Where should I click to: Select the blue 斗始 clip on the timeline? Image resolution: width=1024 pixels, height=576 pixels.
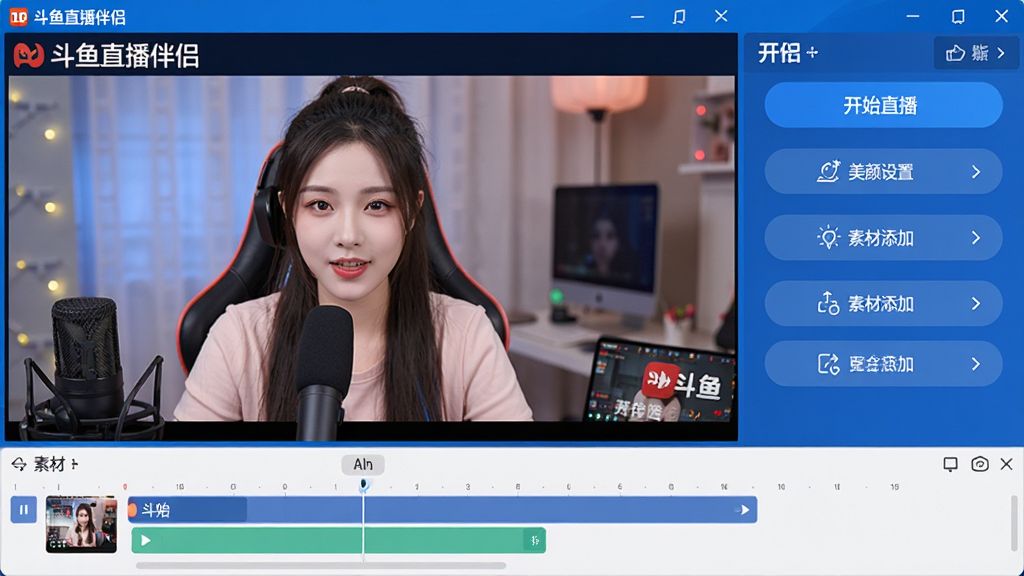tap(442, 510)
